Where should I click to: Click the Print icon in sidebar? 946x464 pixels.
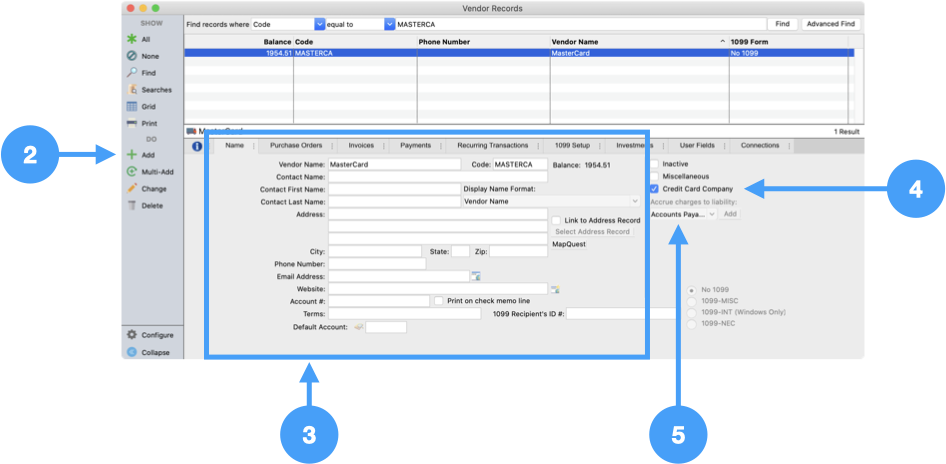pos(132,123)
